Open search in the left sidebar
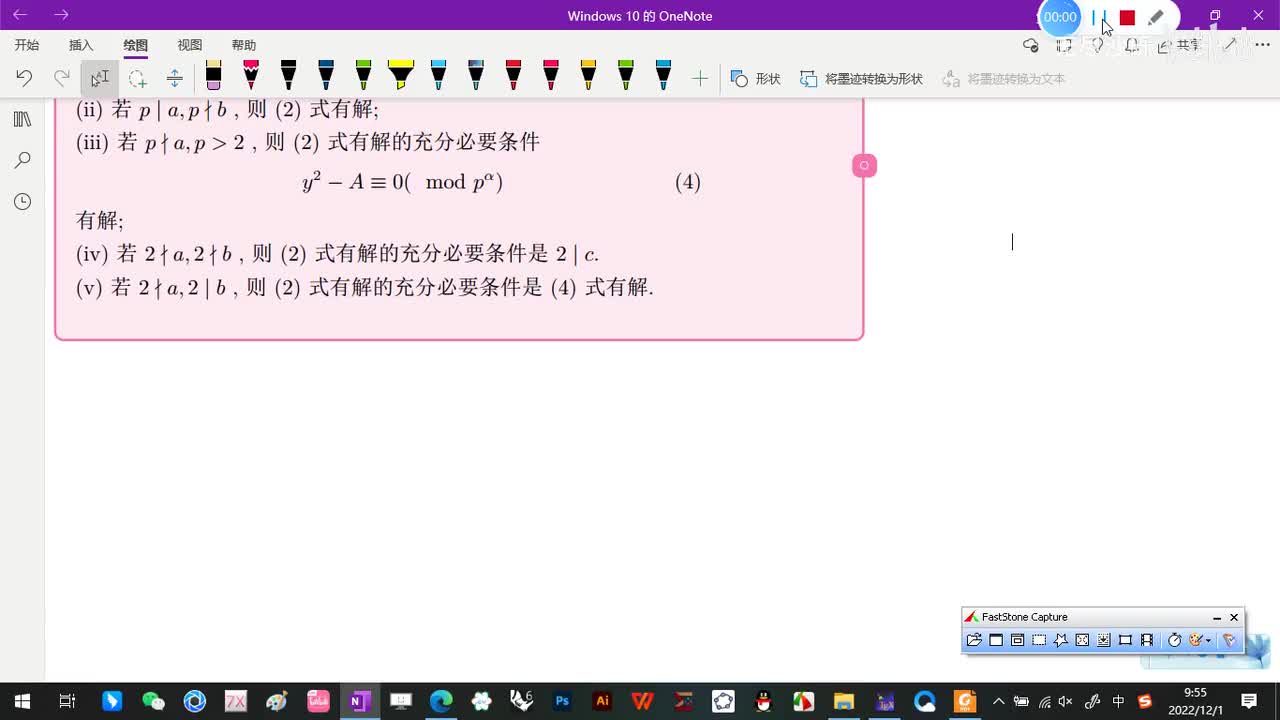Image resolution: width=1280 pixels, height=720 pixels. (x=22, y=160)
